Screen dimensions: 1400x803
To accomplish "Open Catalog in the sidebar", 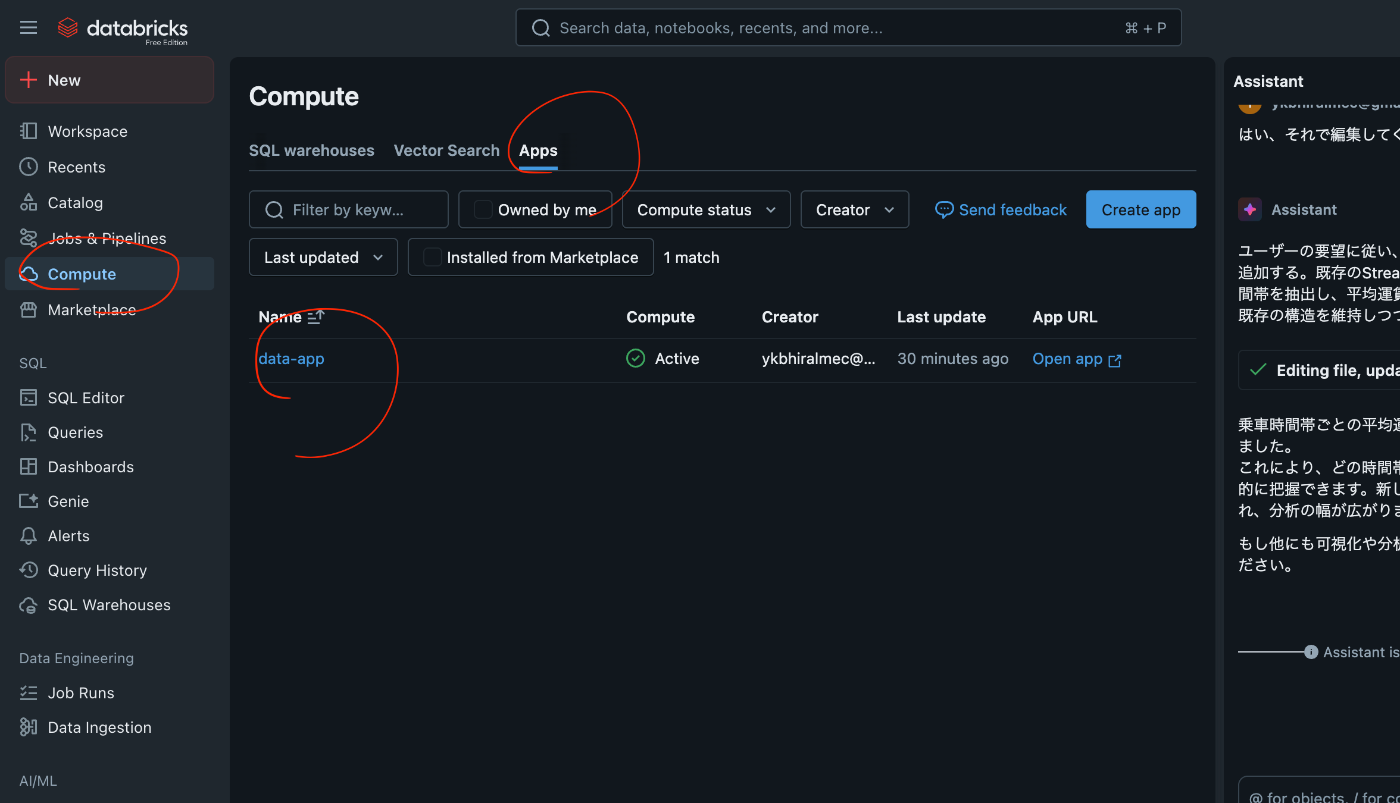I will 109,203.
